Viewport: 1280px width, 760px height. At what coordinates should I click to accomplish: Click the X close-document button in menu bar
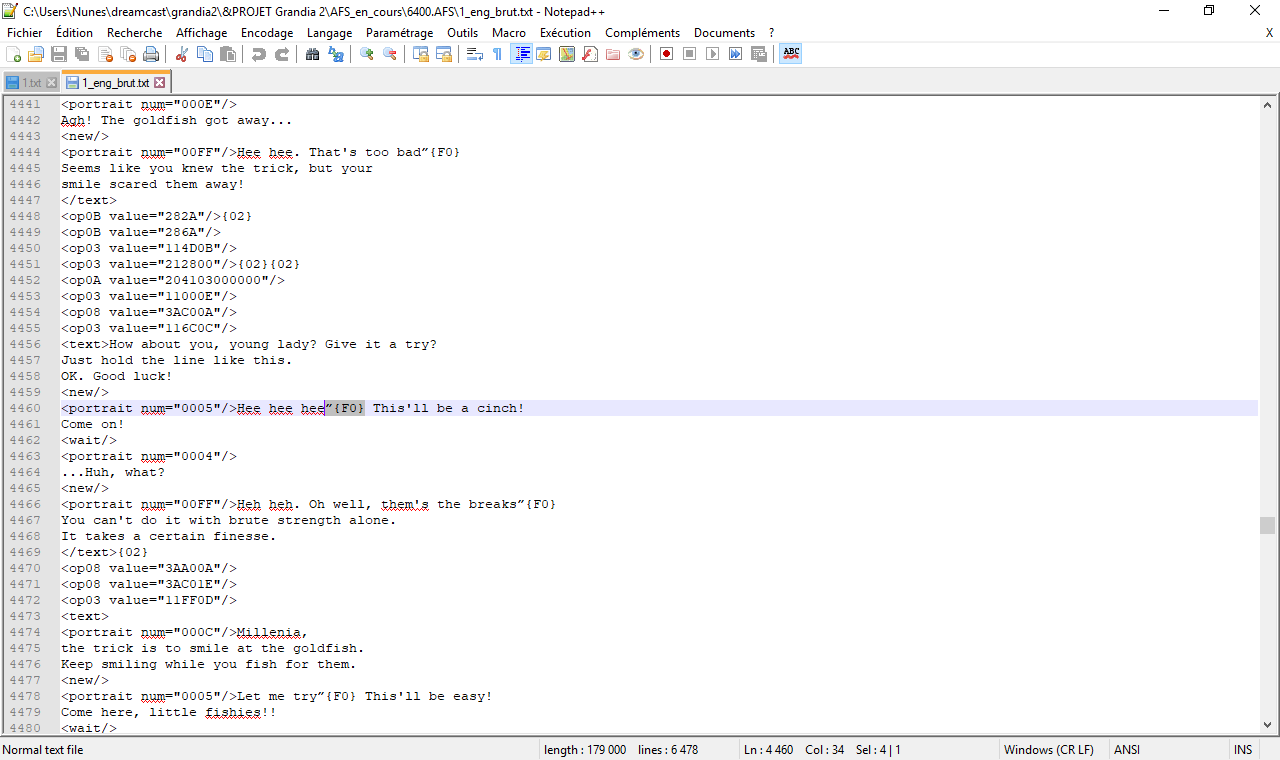tap(1269, 33)
